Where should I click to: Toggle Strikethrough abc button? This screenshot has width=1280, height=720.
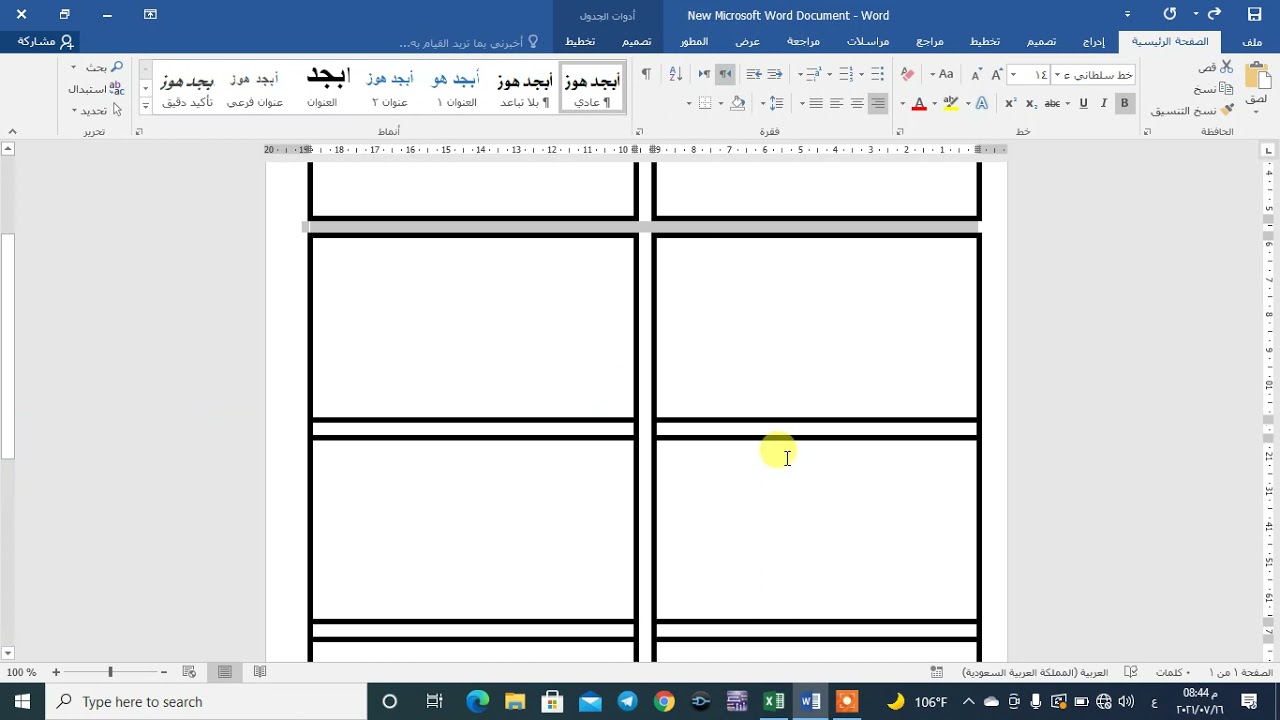[1052, 103]
